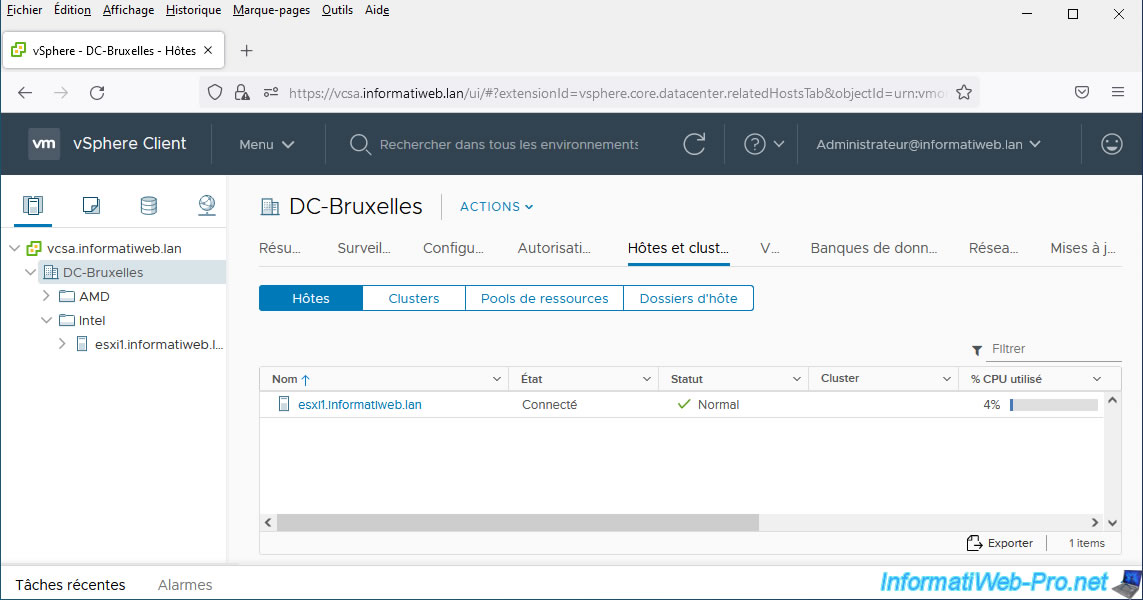Open the Résumé tab
The image size is (1143, 600).
pyautogui.click(x=280, y=249)
